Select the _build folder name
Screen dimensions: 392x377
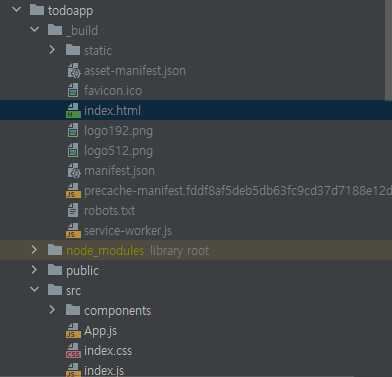[x=82, y=31]
